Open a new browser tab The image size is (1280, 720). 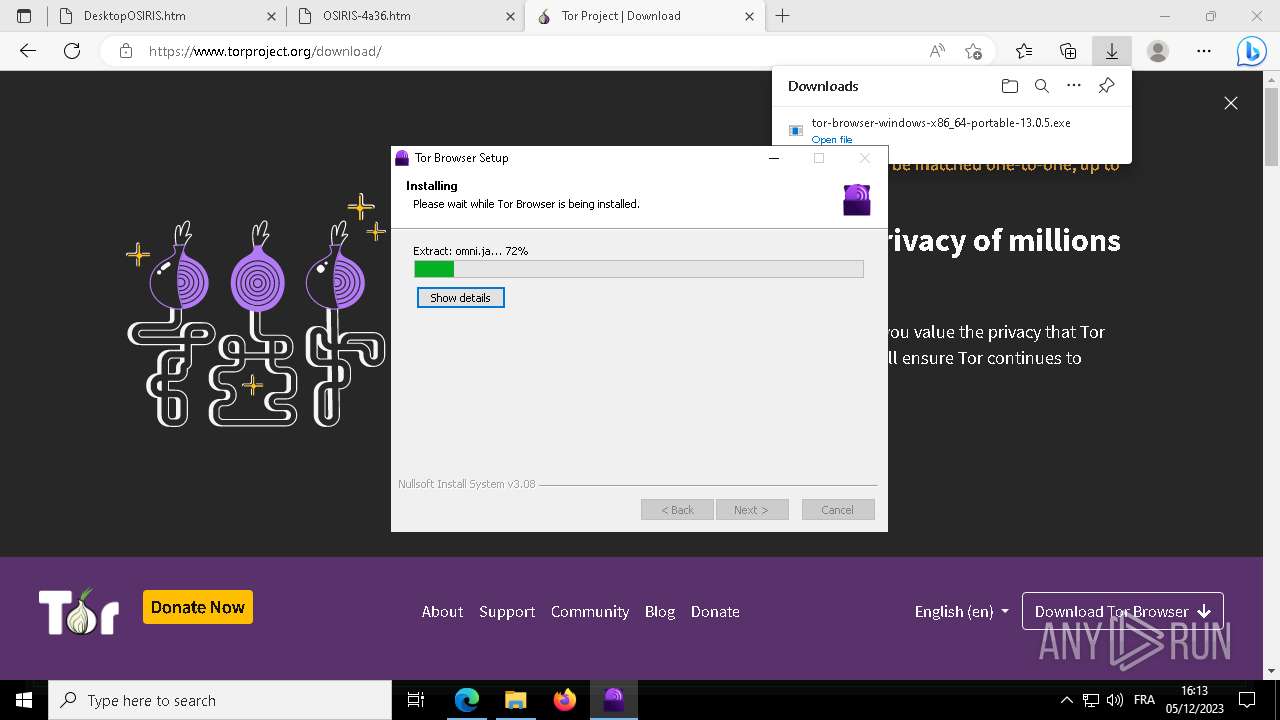pos(783,16)
